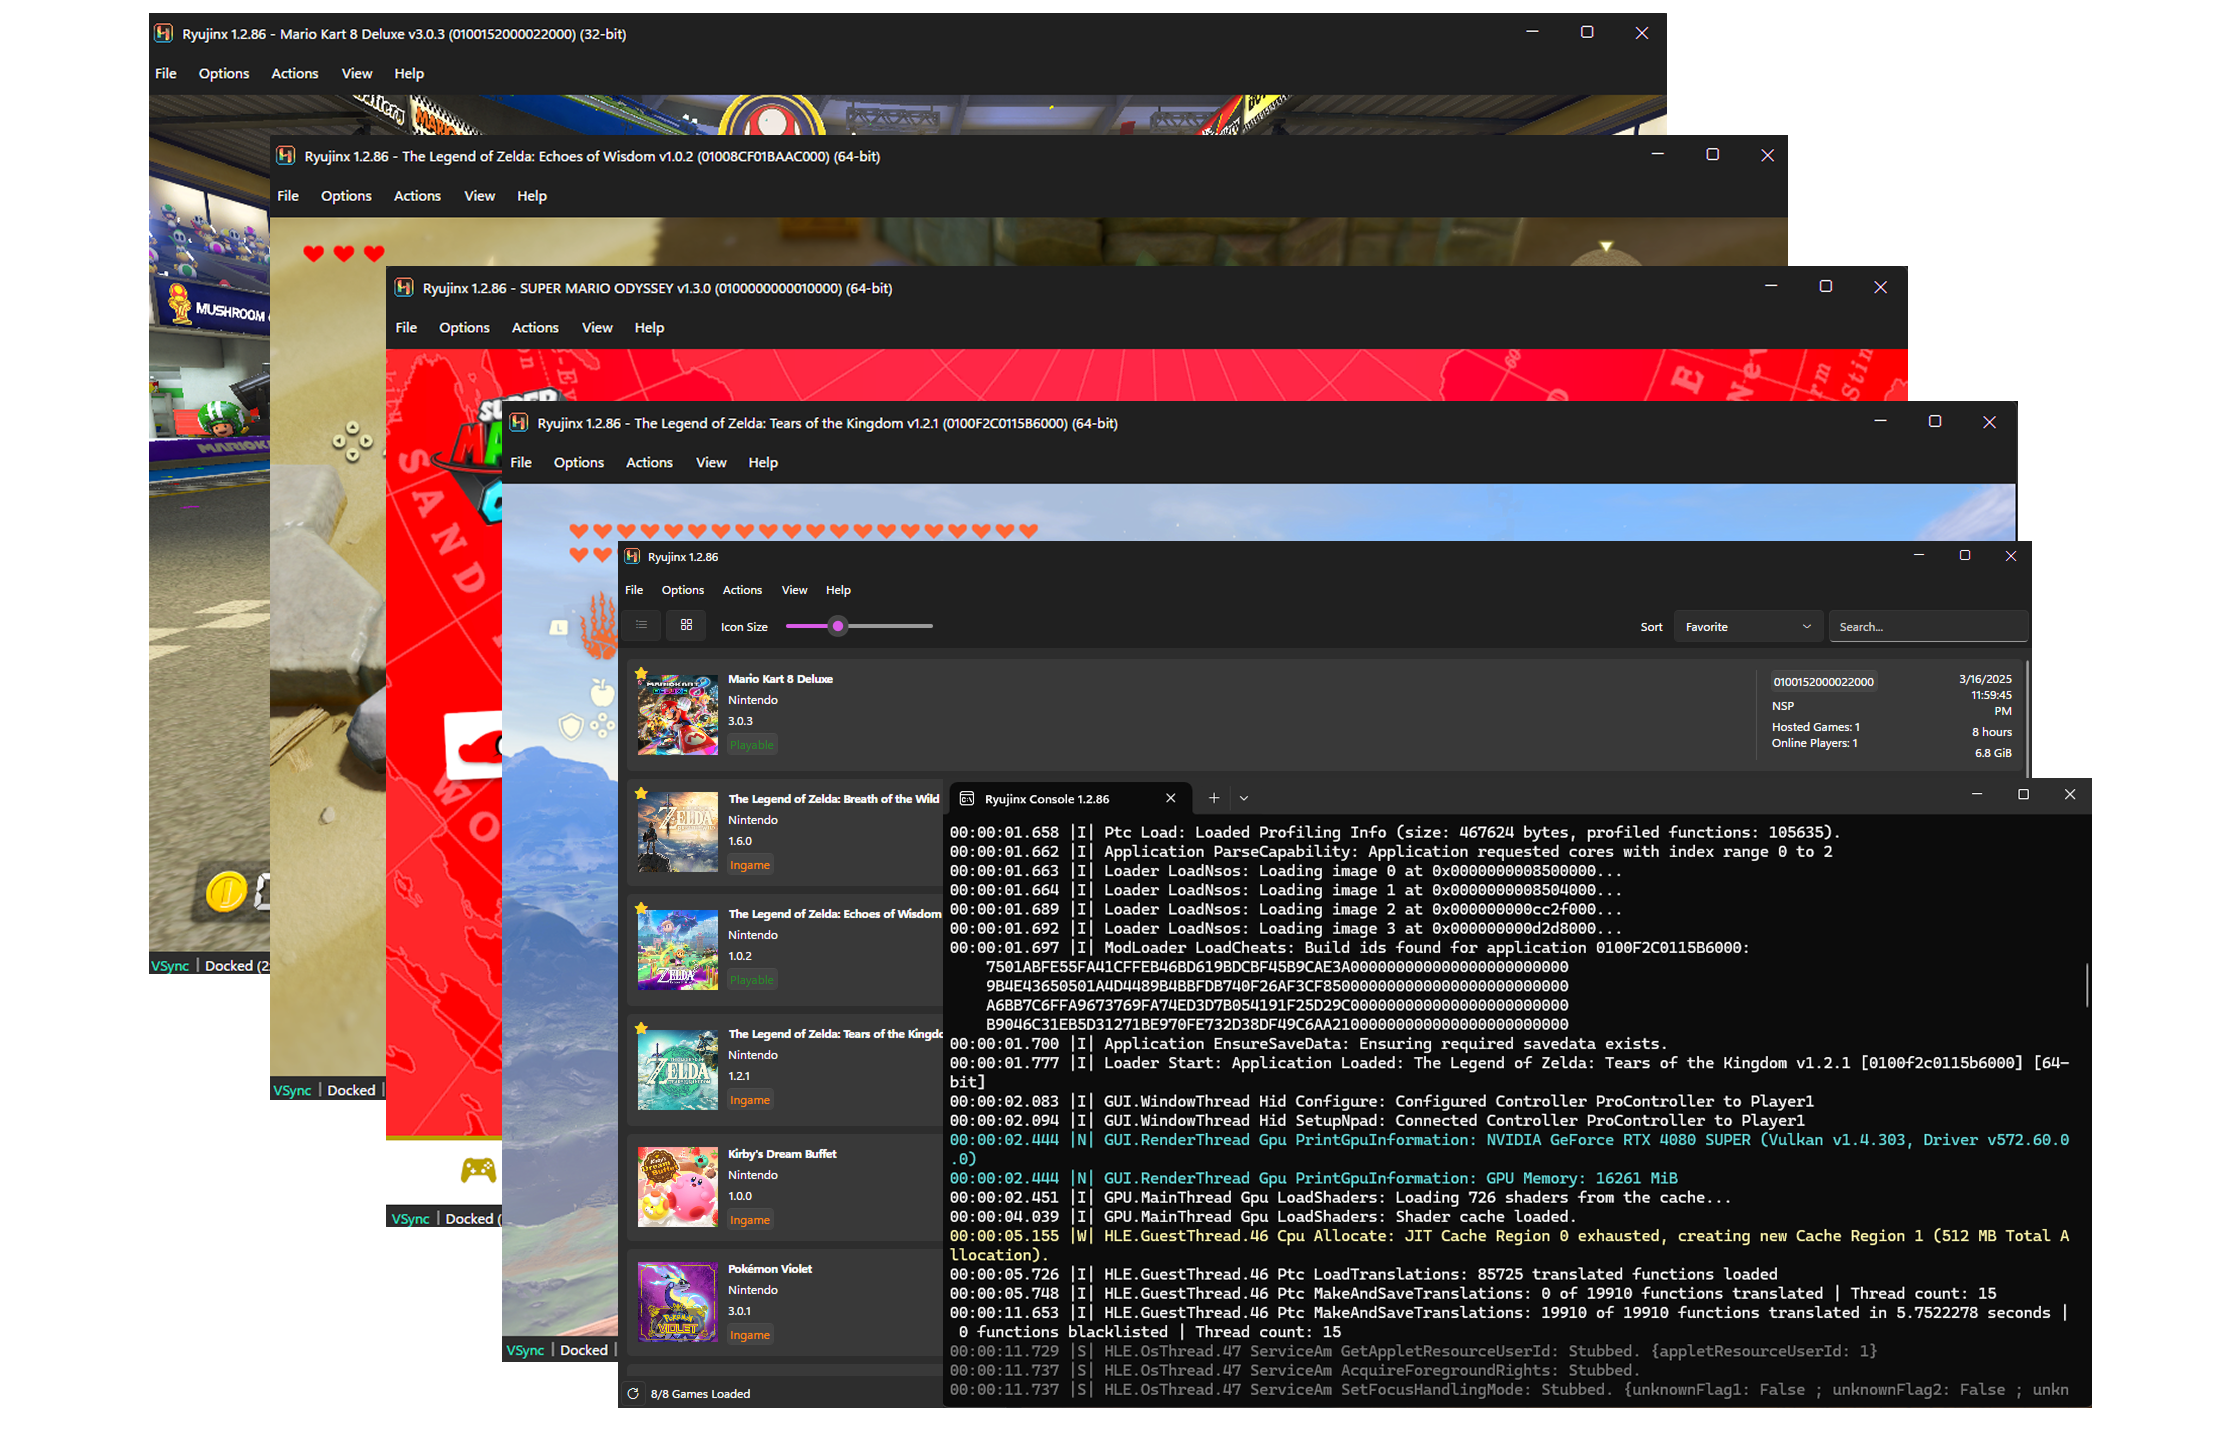Open Options menu in the library window
The image size is (2230, 1440).
[683, 590]
